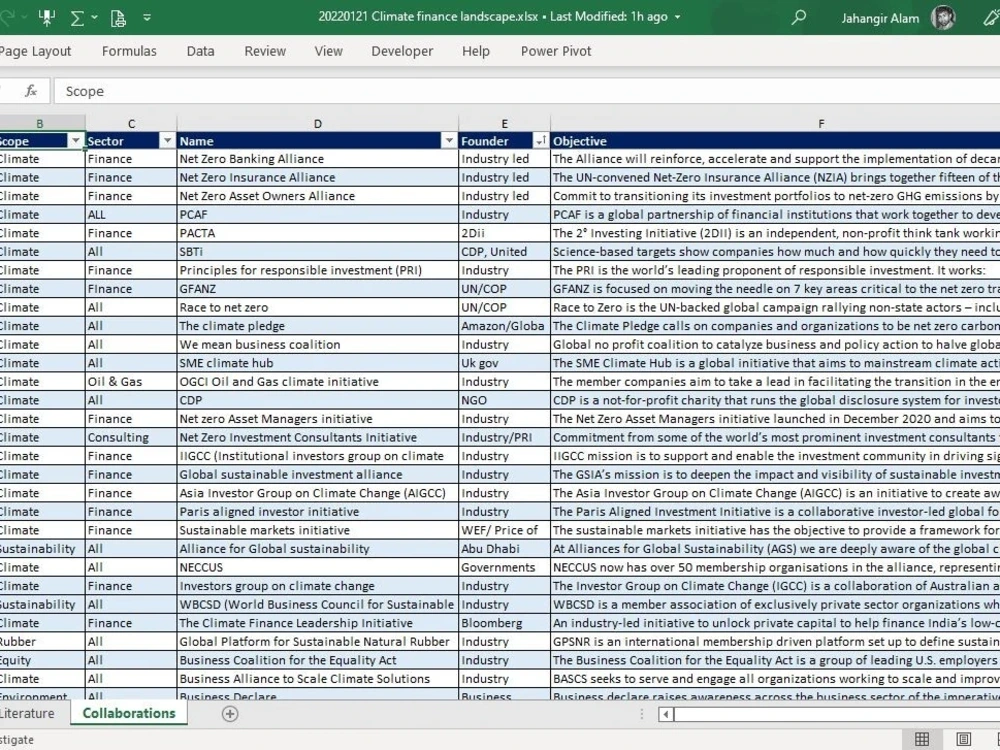The width and height of the screenshot is (1000, 750).
Task: Select Scope cell 'Rubber'
Action: pyautogui.click(x=42, y=642)
